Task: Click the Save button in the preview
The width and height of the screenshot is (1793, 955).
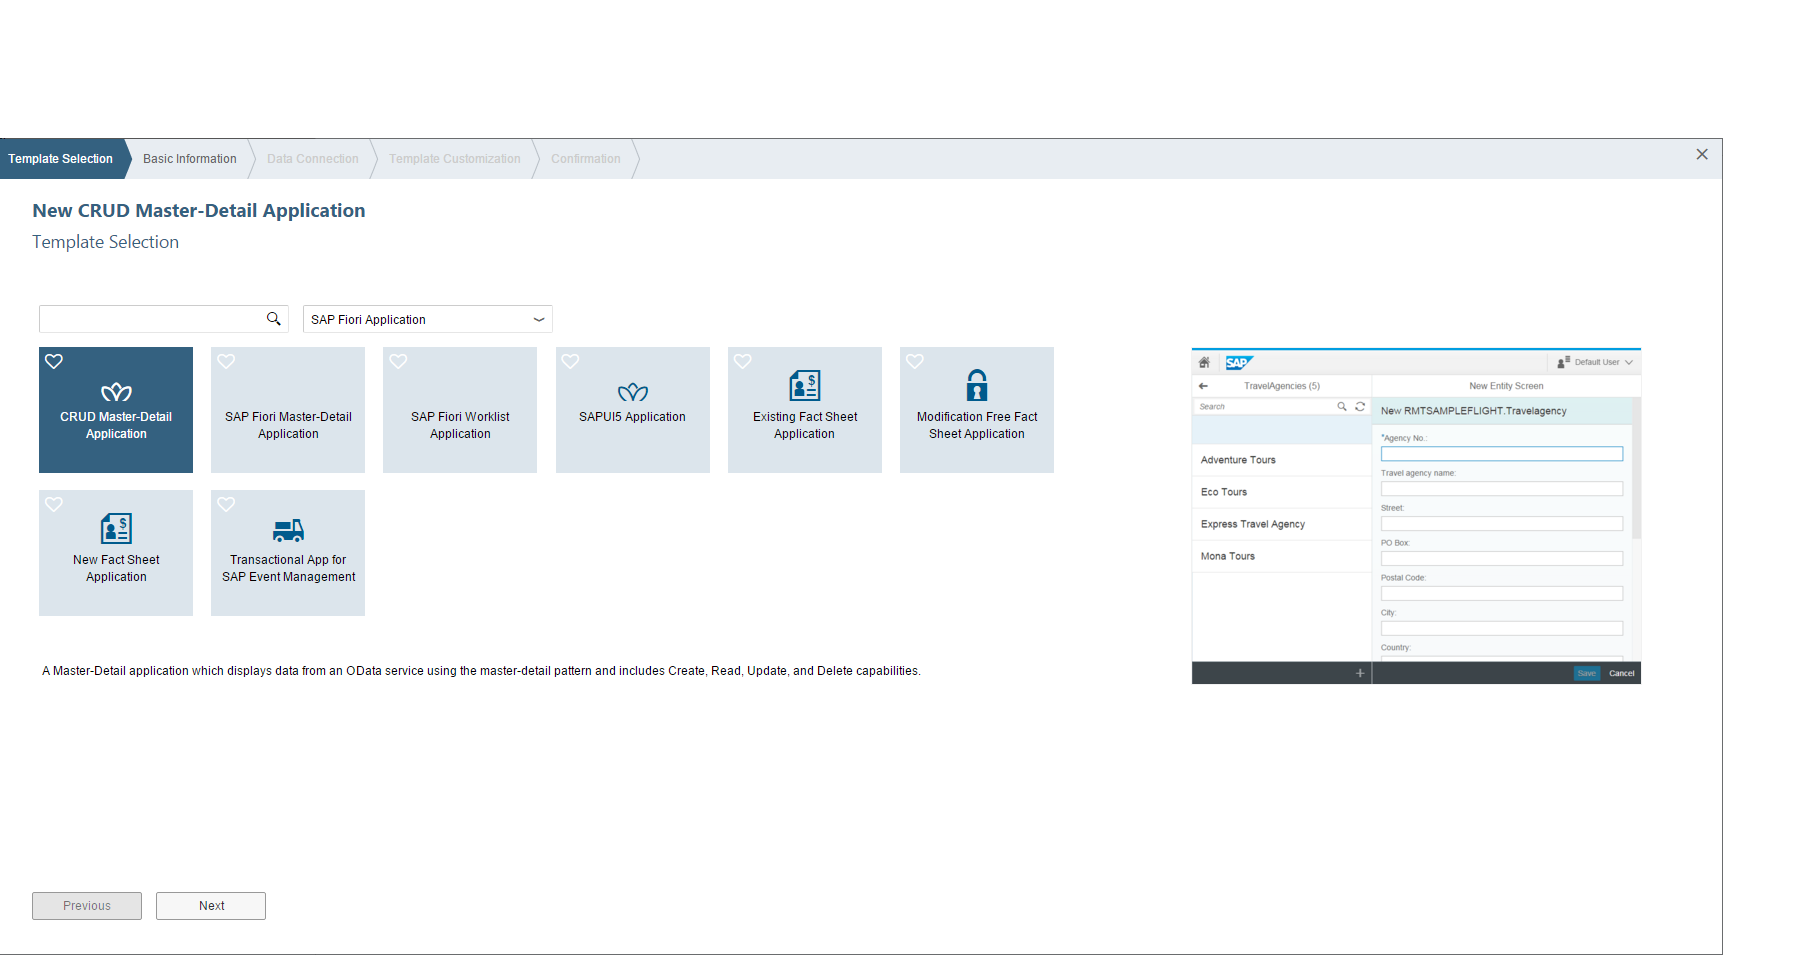Action: point(1587,673)
